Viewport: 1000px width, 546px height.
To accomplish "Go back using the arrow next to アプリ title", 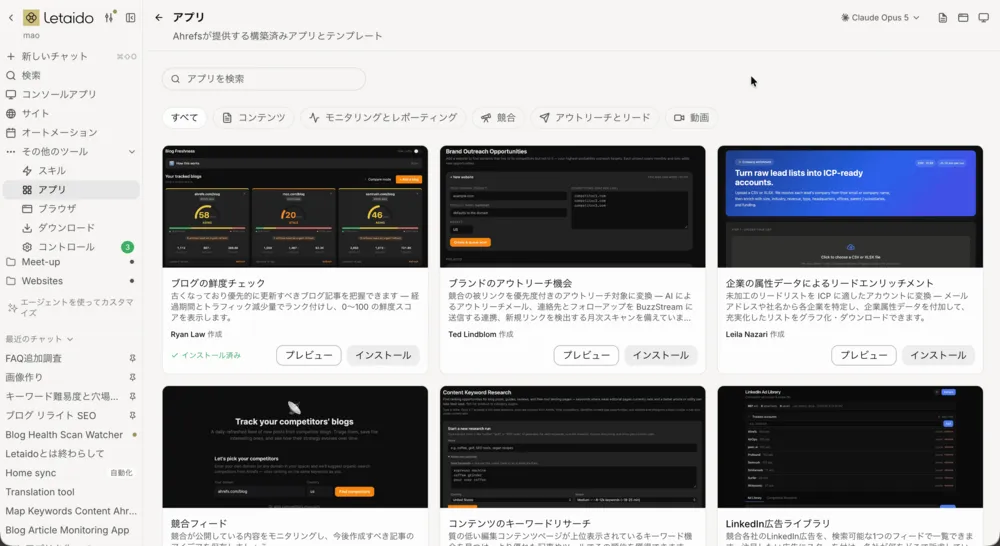I will click(x=159, y=18).
